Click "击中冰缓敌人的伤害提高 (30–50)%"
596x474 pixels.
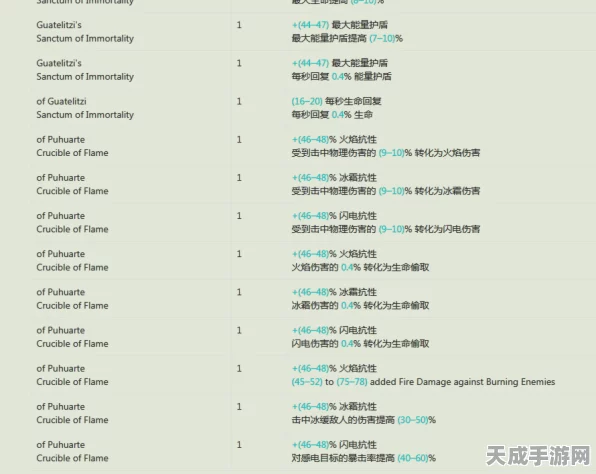tap(364, 420)
